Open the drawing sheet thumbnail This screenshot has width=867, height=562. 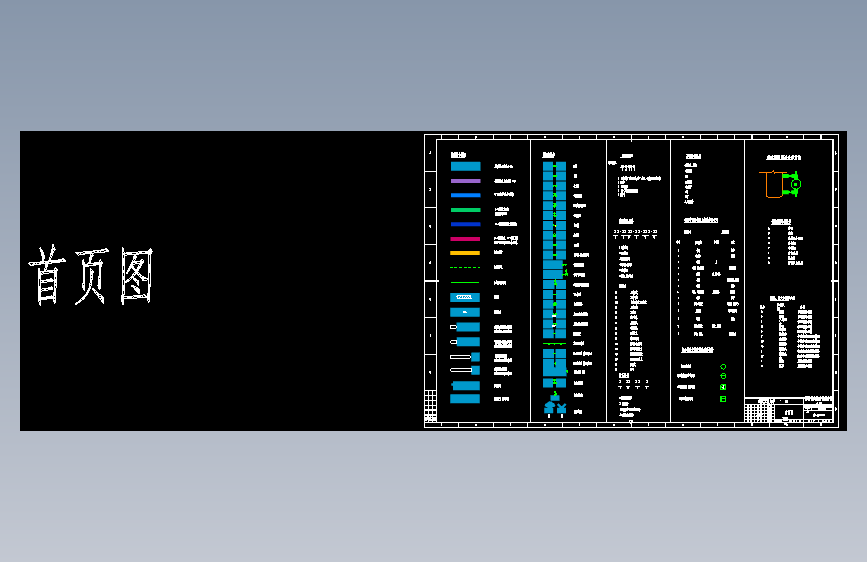631,281
